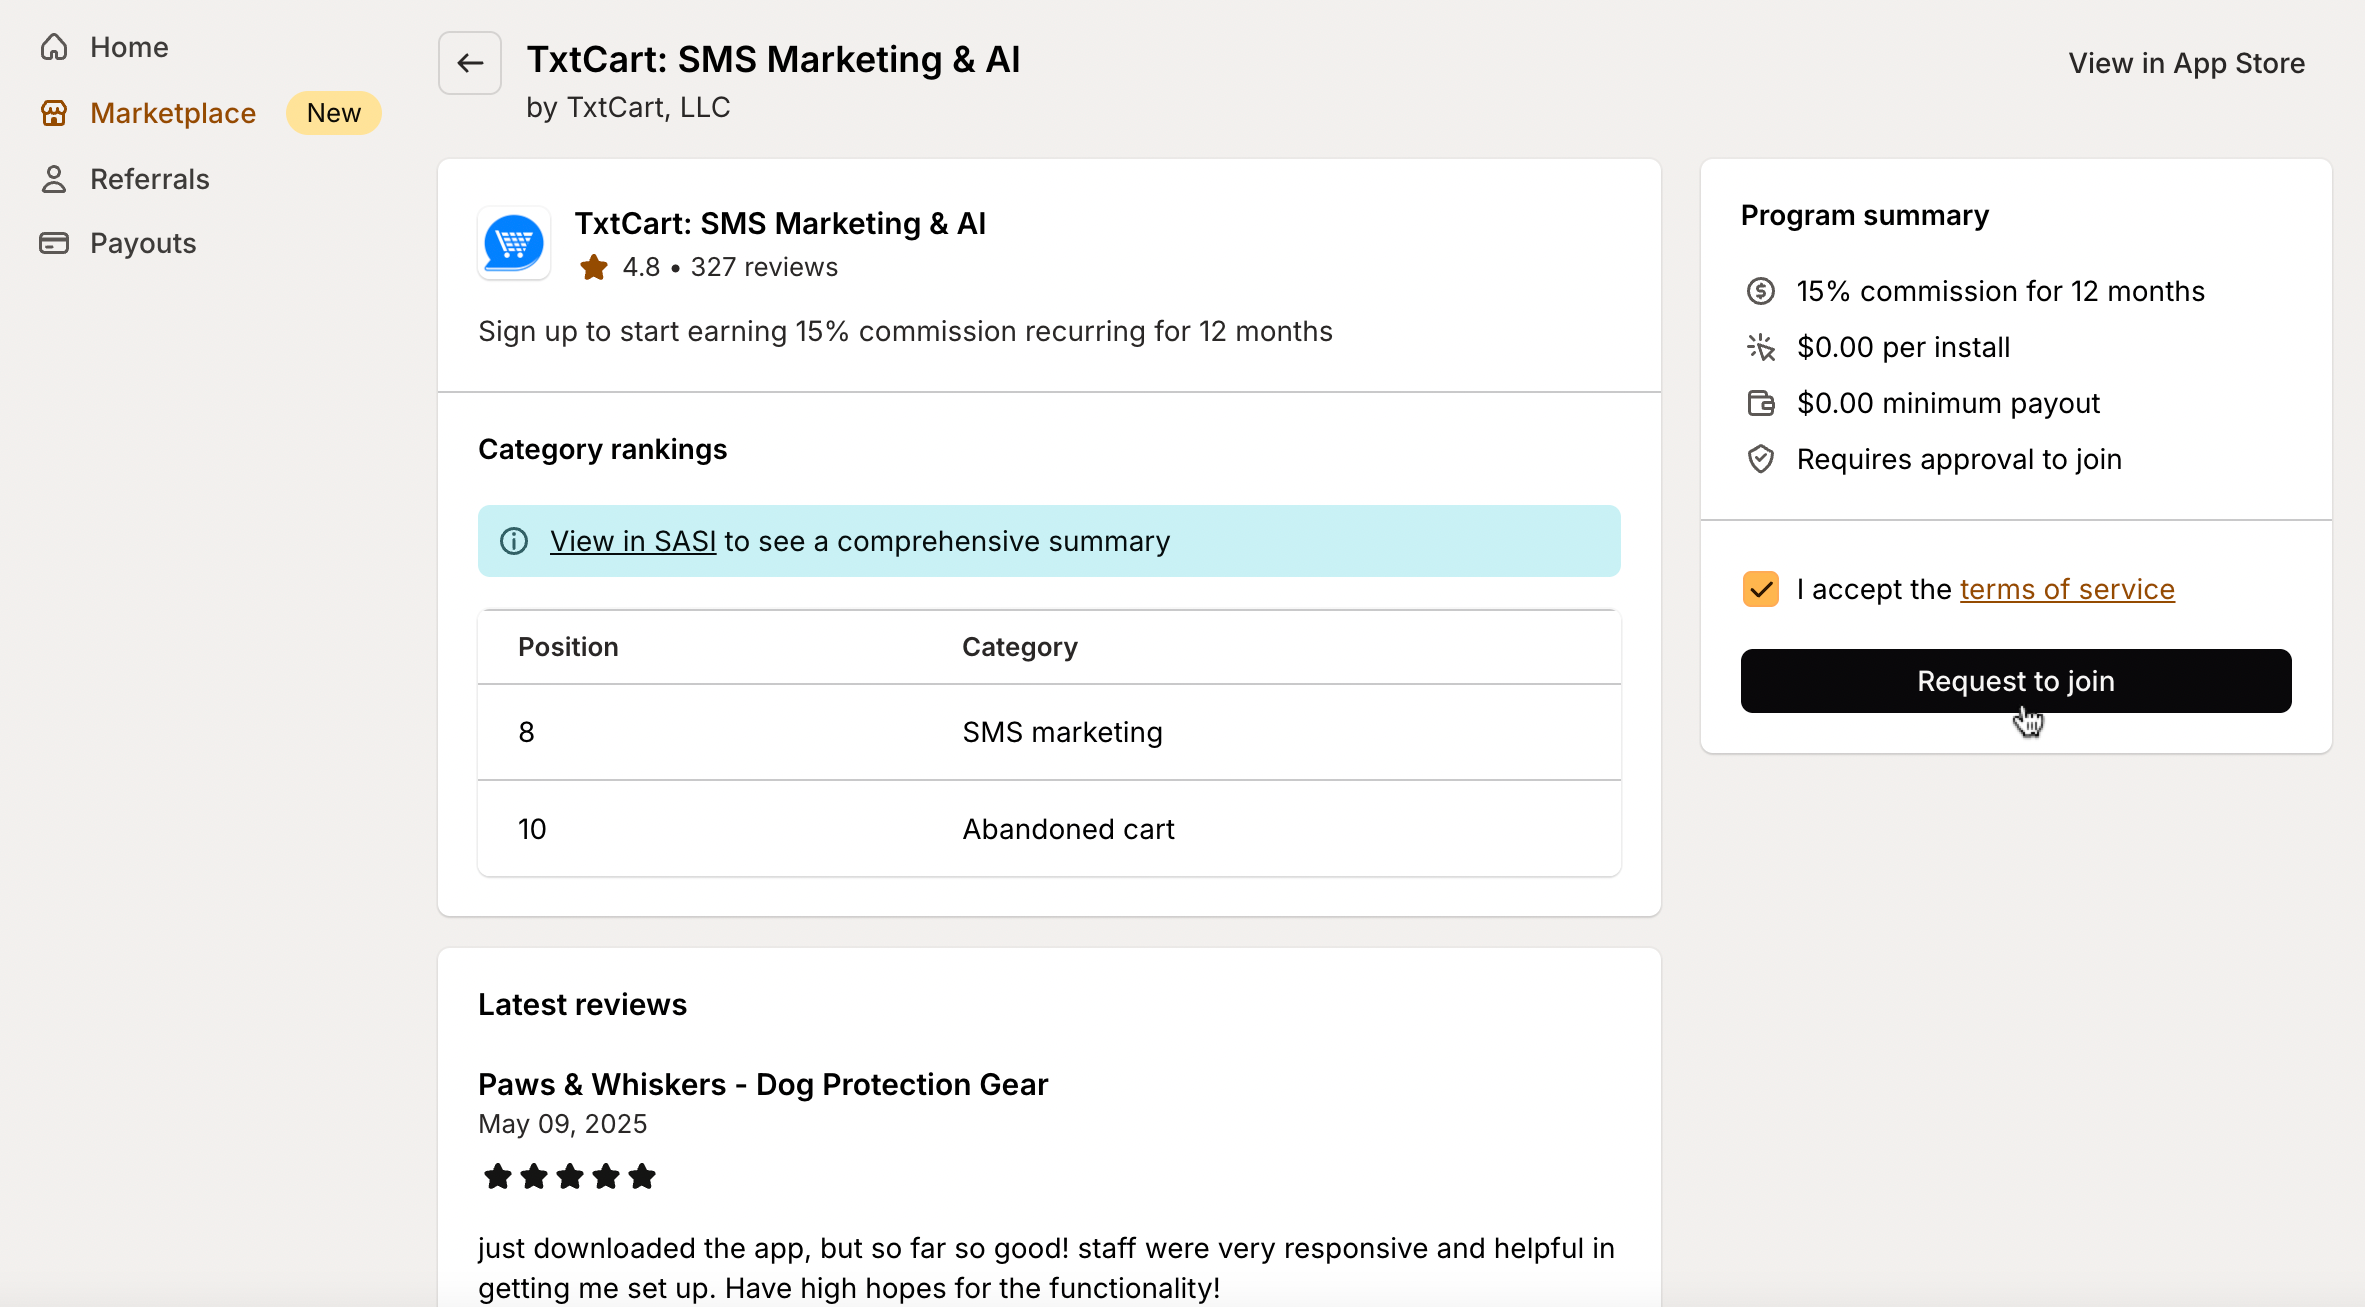This screenshot has height=1307, width=2365.
Task: Click the wallet icon beside minimum payout
Action: (1761, 403)
